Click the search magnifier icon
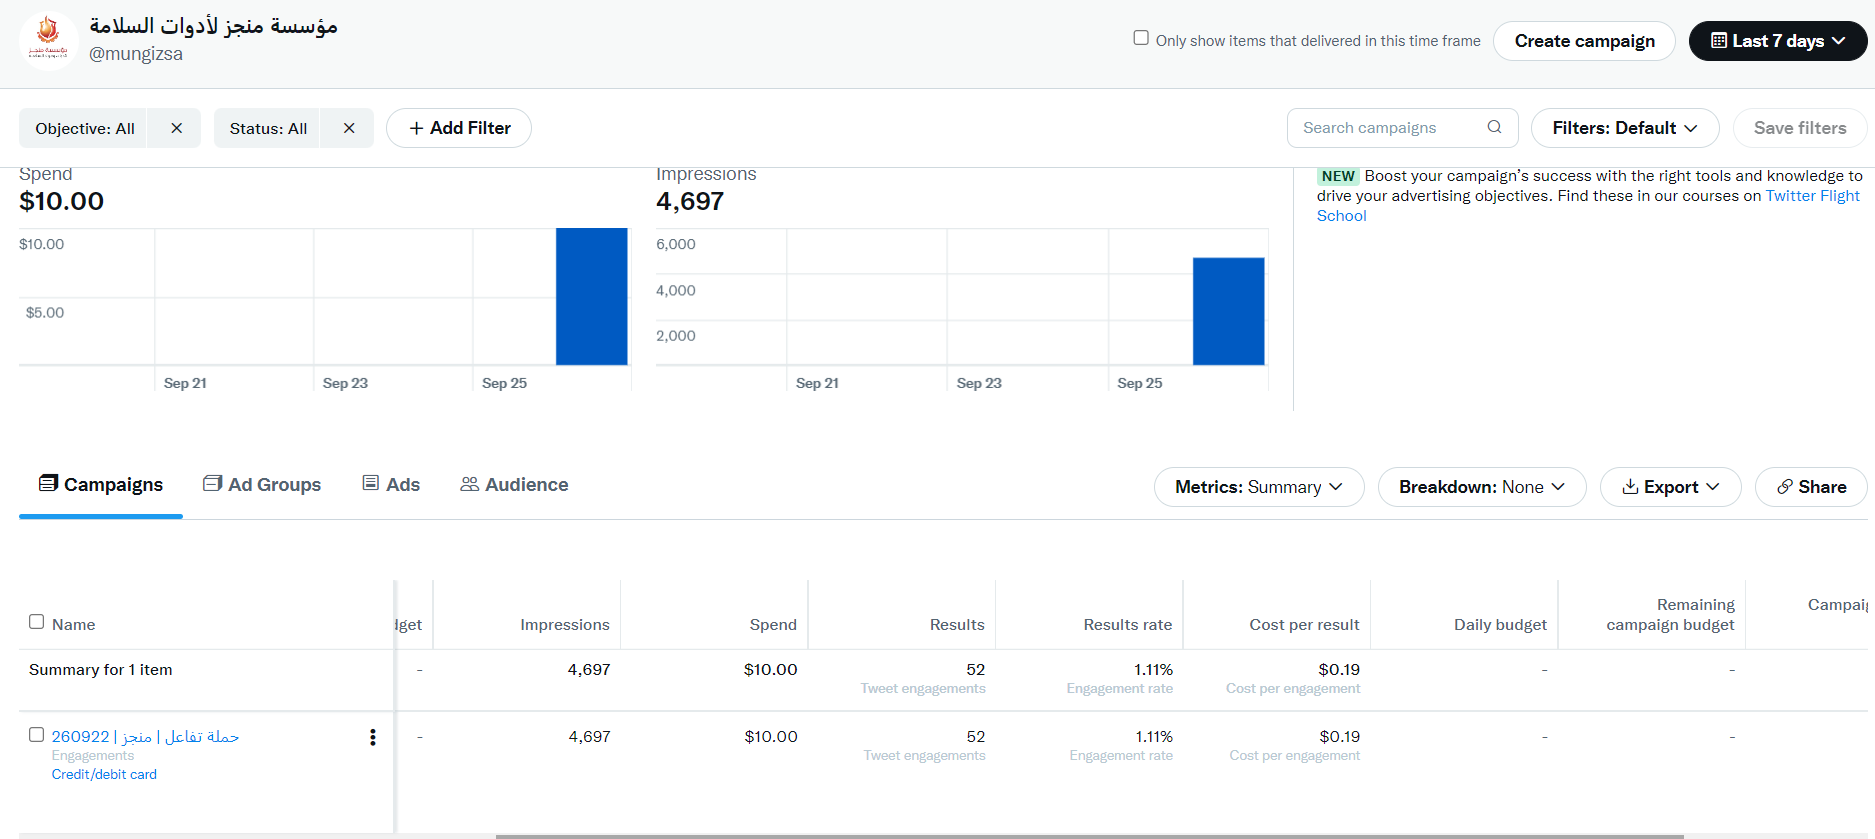This screenshot has height=839, width=1875. pos(1494,127)
